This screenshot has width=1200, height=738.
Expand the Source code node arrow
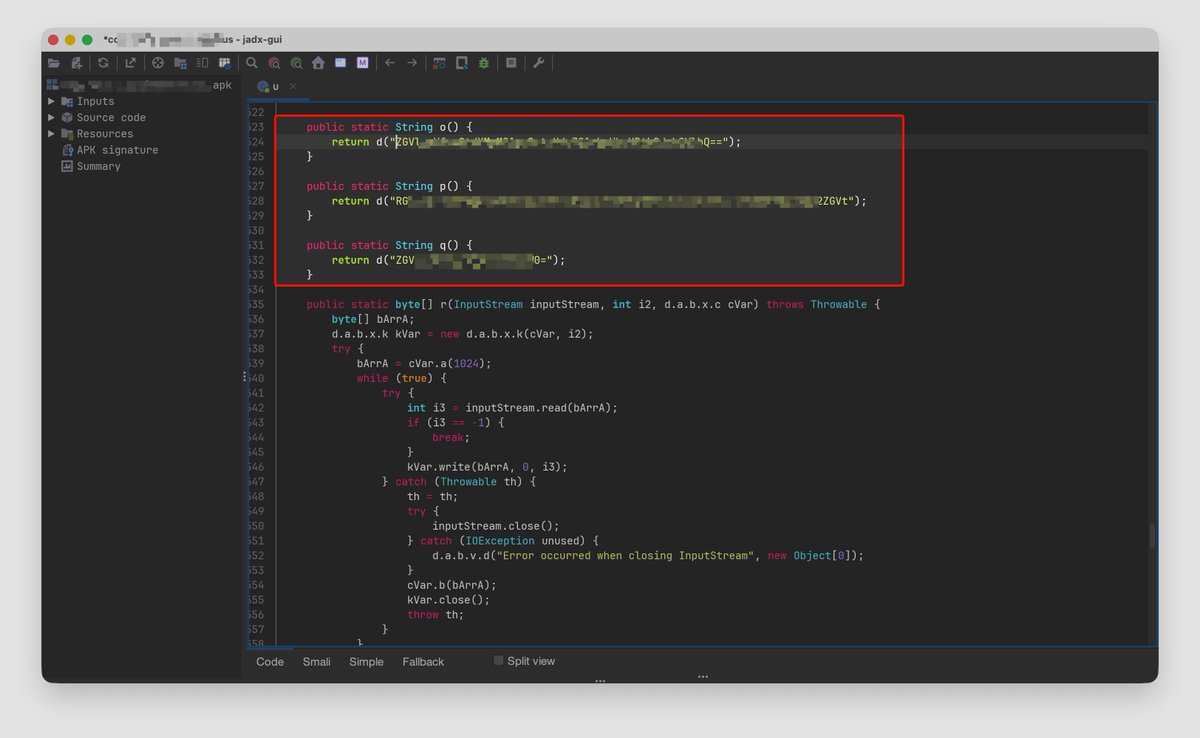(x=52, y=117)
